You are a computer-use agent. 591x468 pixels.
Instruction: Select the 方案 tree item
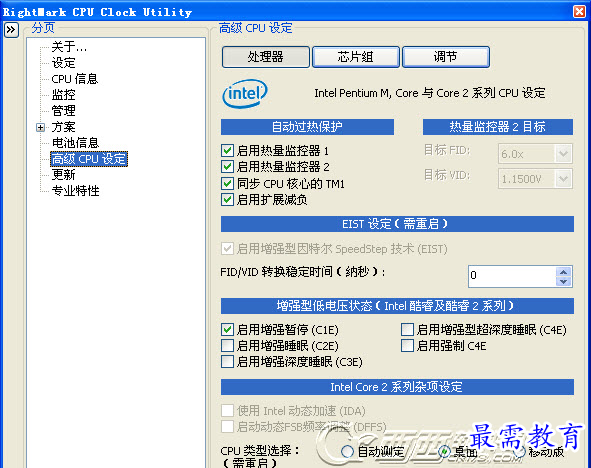[x=63, y=127]
